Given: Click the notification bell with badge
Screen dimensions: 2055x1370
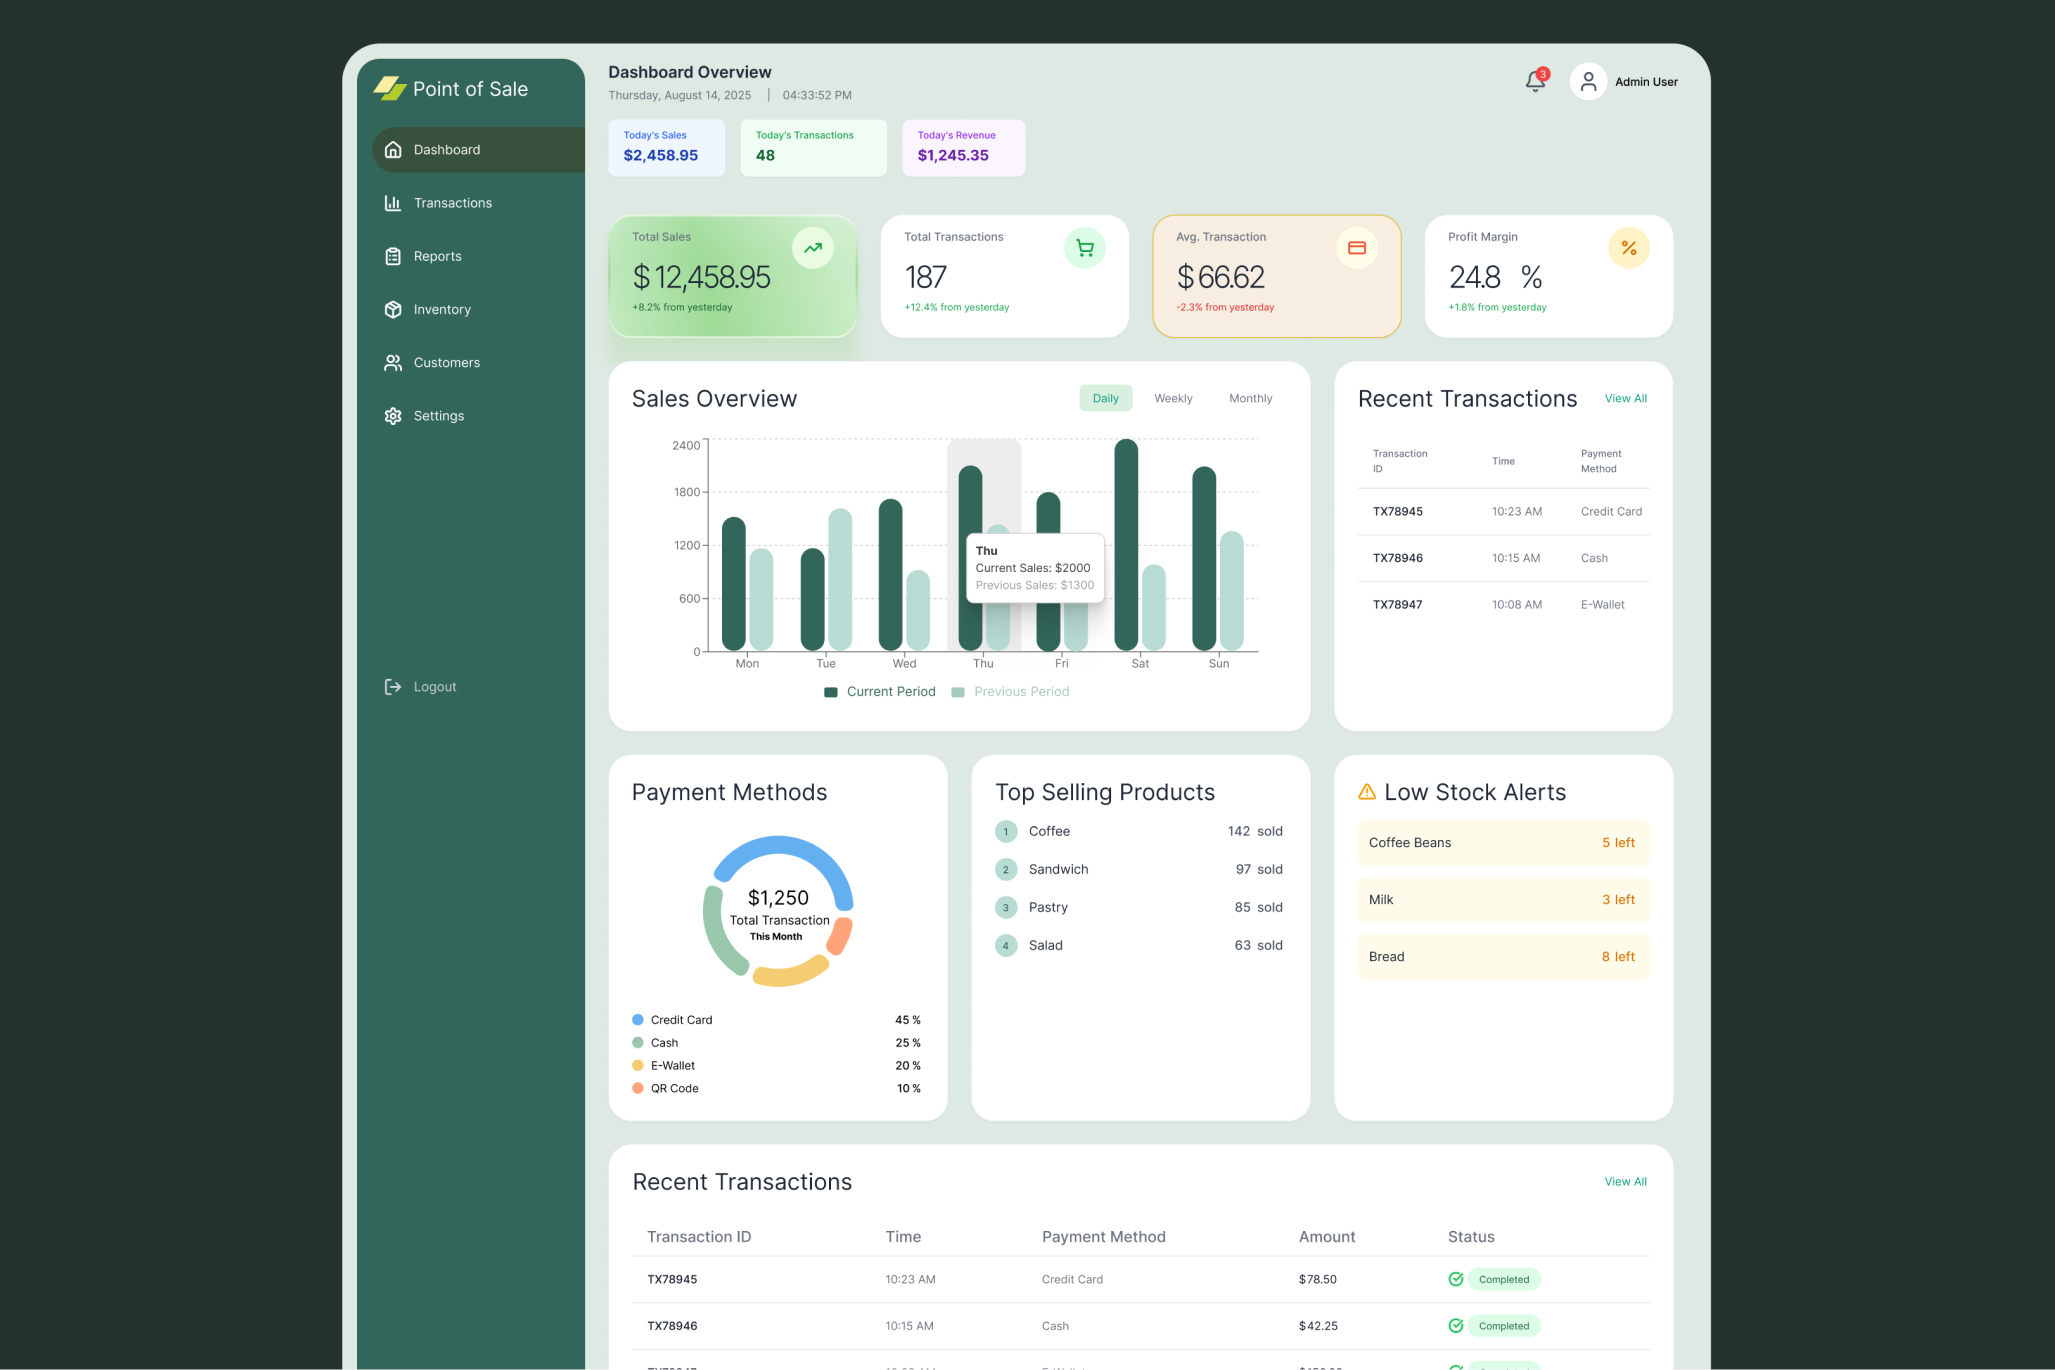Looking at the screenshot, I should pyautogui.click(x=1534, y=81).
